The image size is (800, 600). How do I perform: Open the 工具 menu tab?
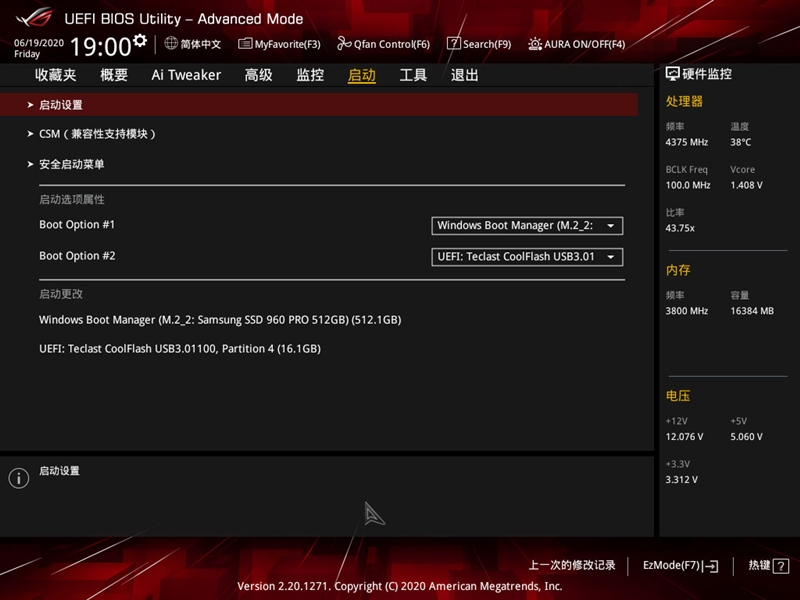(411, 74)
